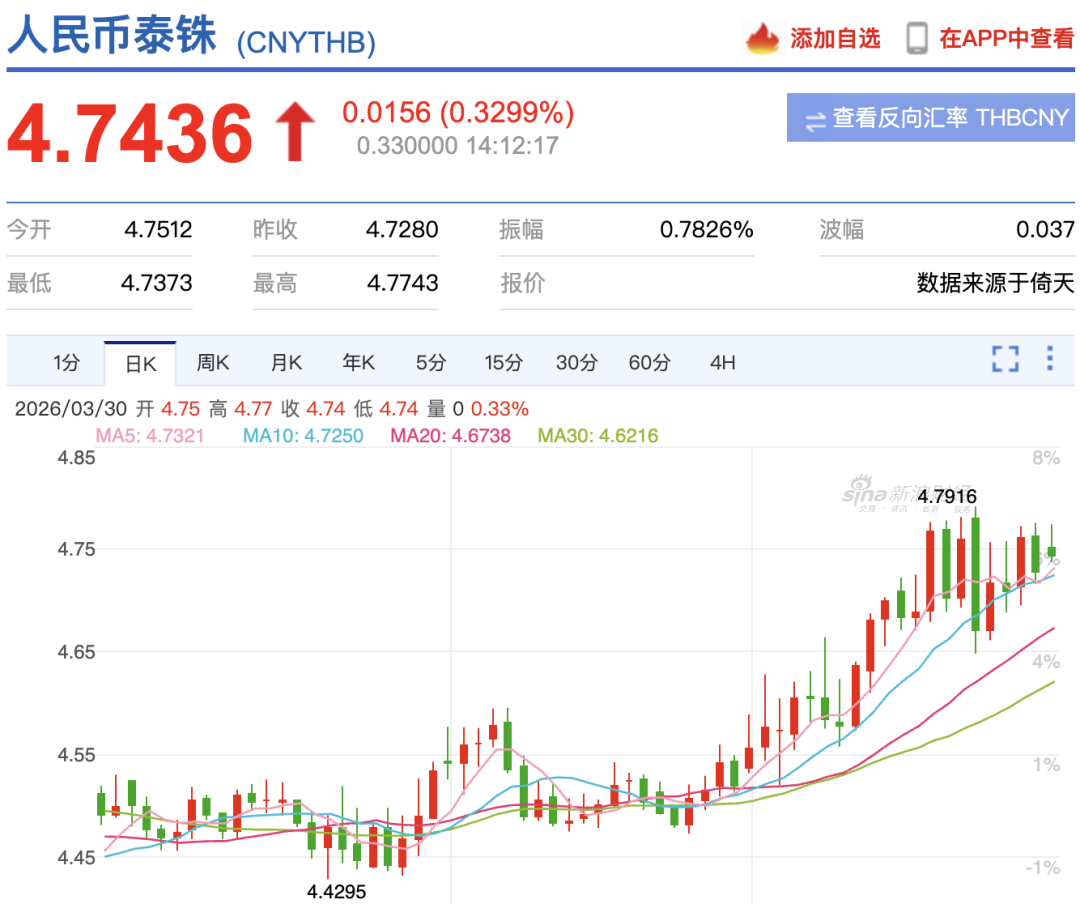Select the 年K yearly chart tab

(x=358, y=363)
